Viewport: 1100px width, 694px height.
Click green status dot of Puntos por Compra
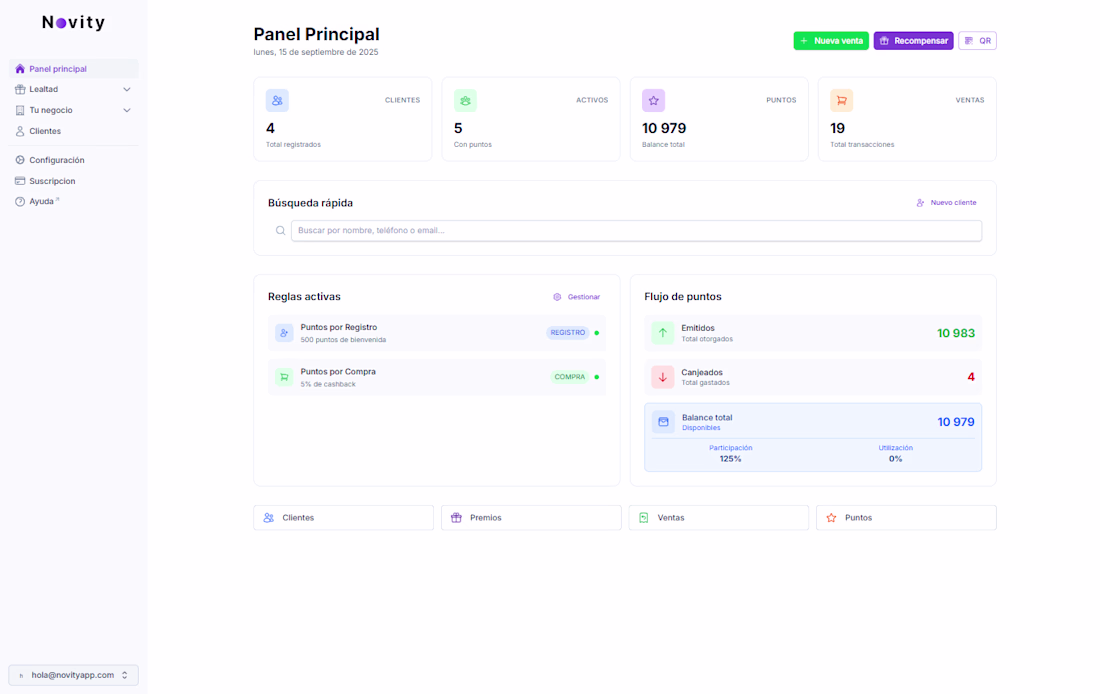pos(597,377)
